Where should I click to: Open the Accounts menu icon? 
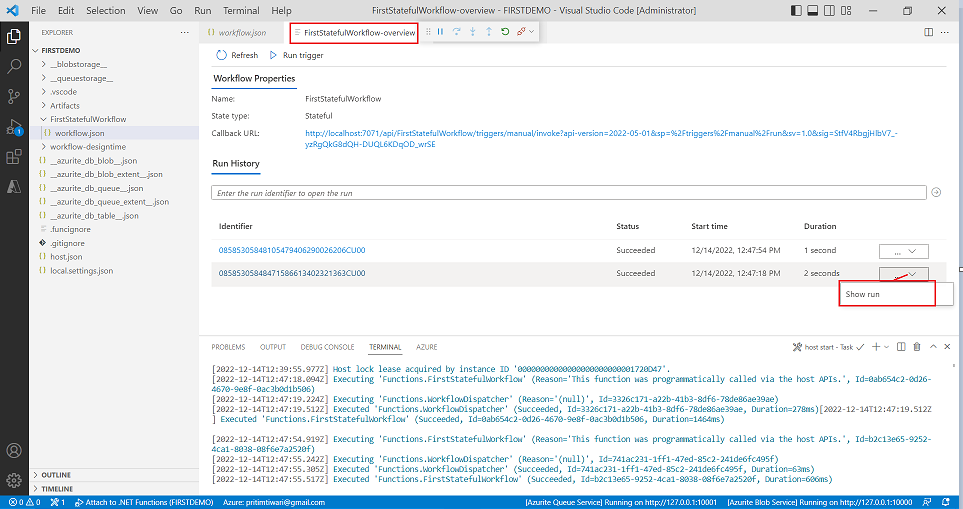(x=14, y=451)
